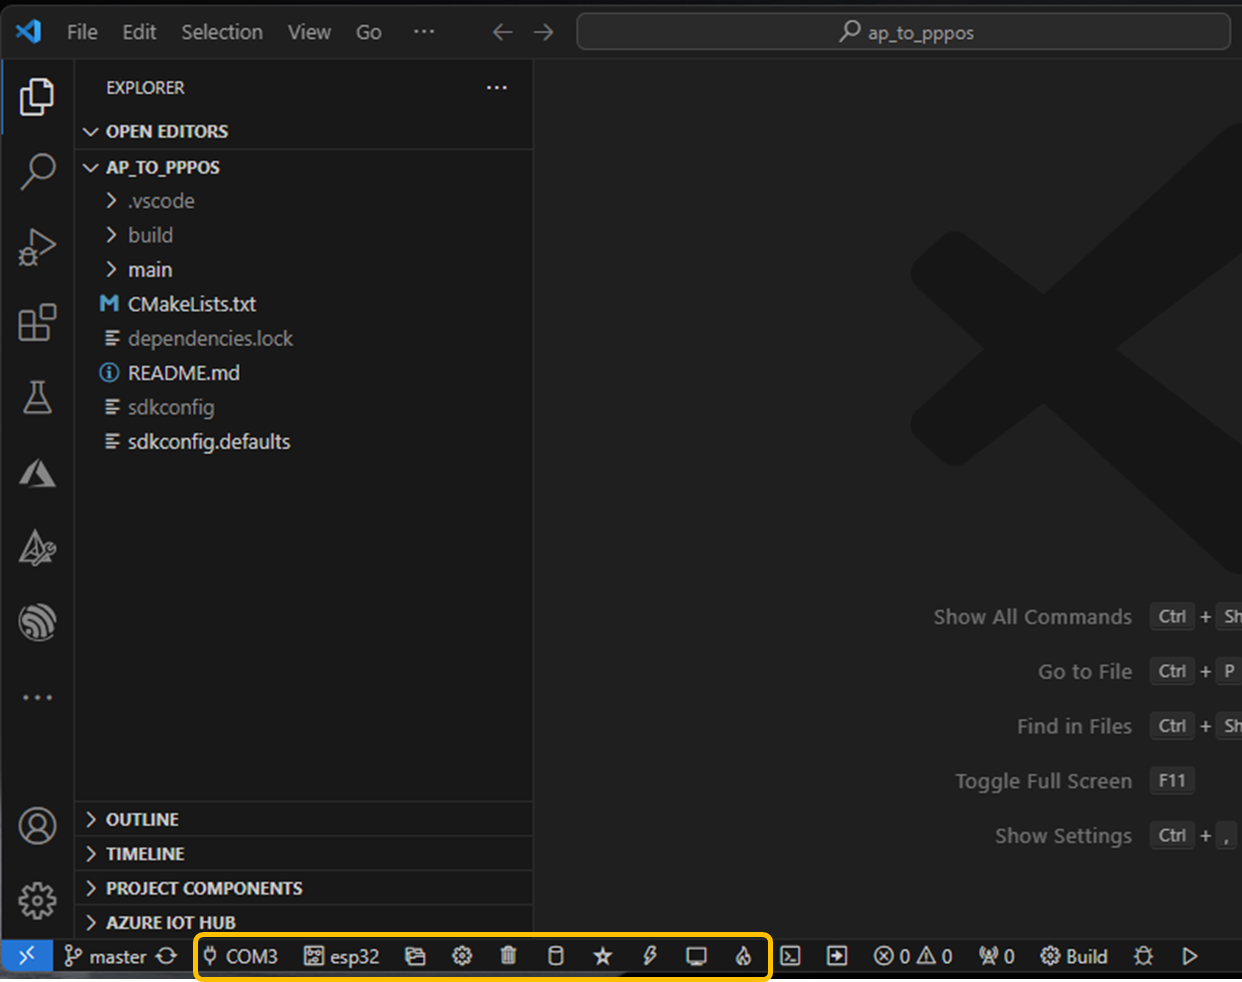The image size is (1242, 982).
Task: Open SDK configuration editor gear in status bar
Action: coord(462,956)
